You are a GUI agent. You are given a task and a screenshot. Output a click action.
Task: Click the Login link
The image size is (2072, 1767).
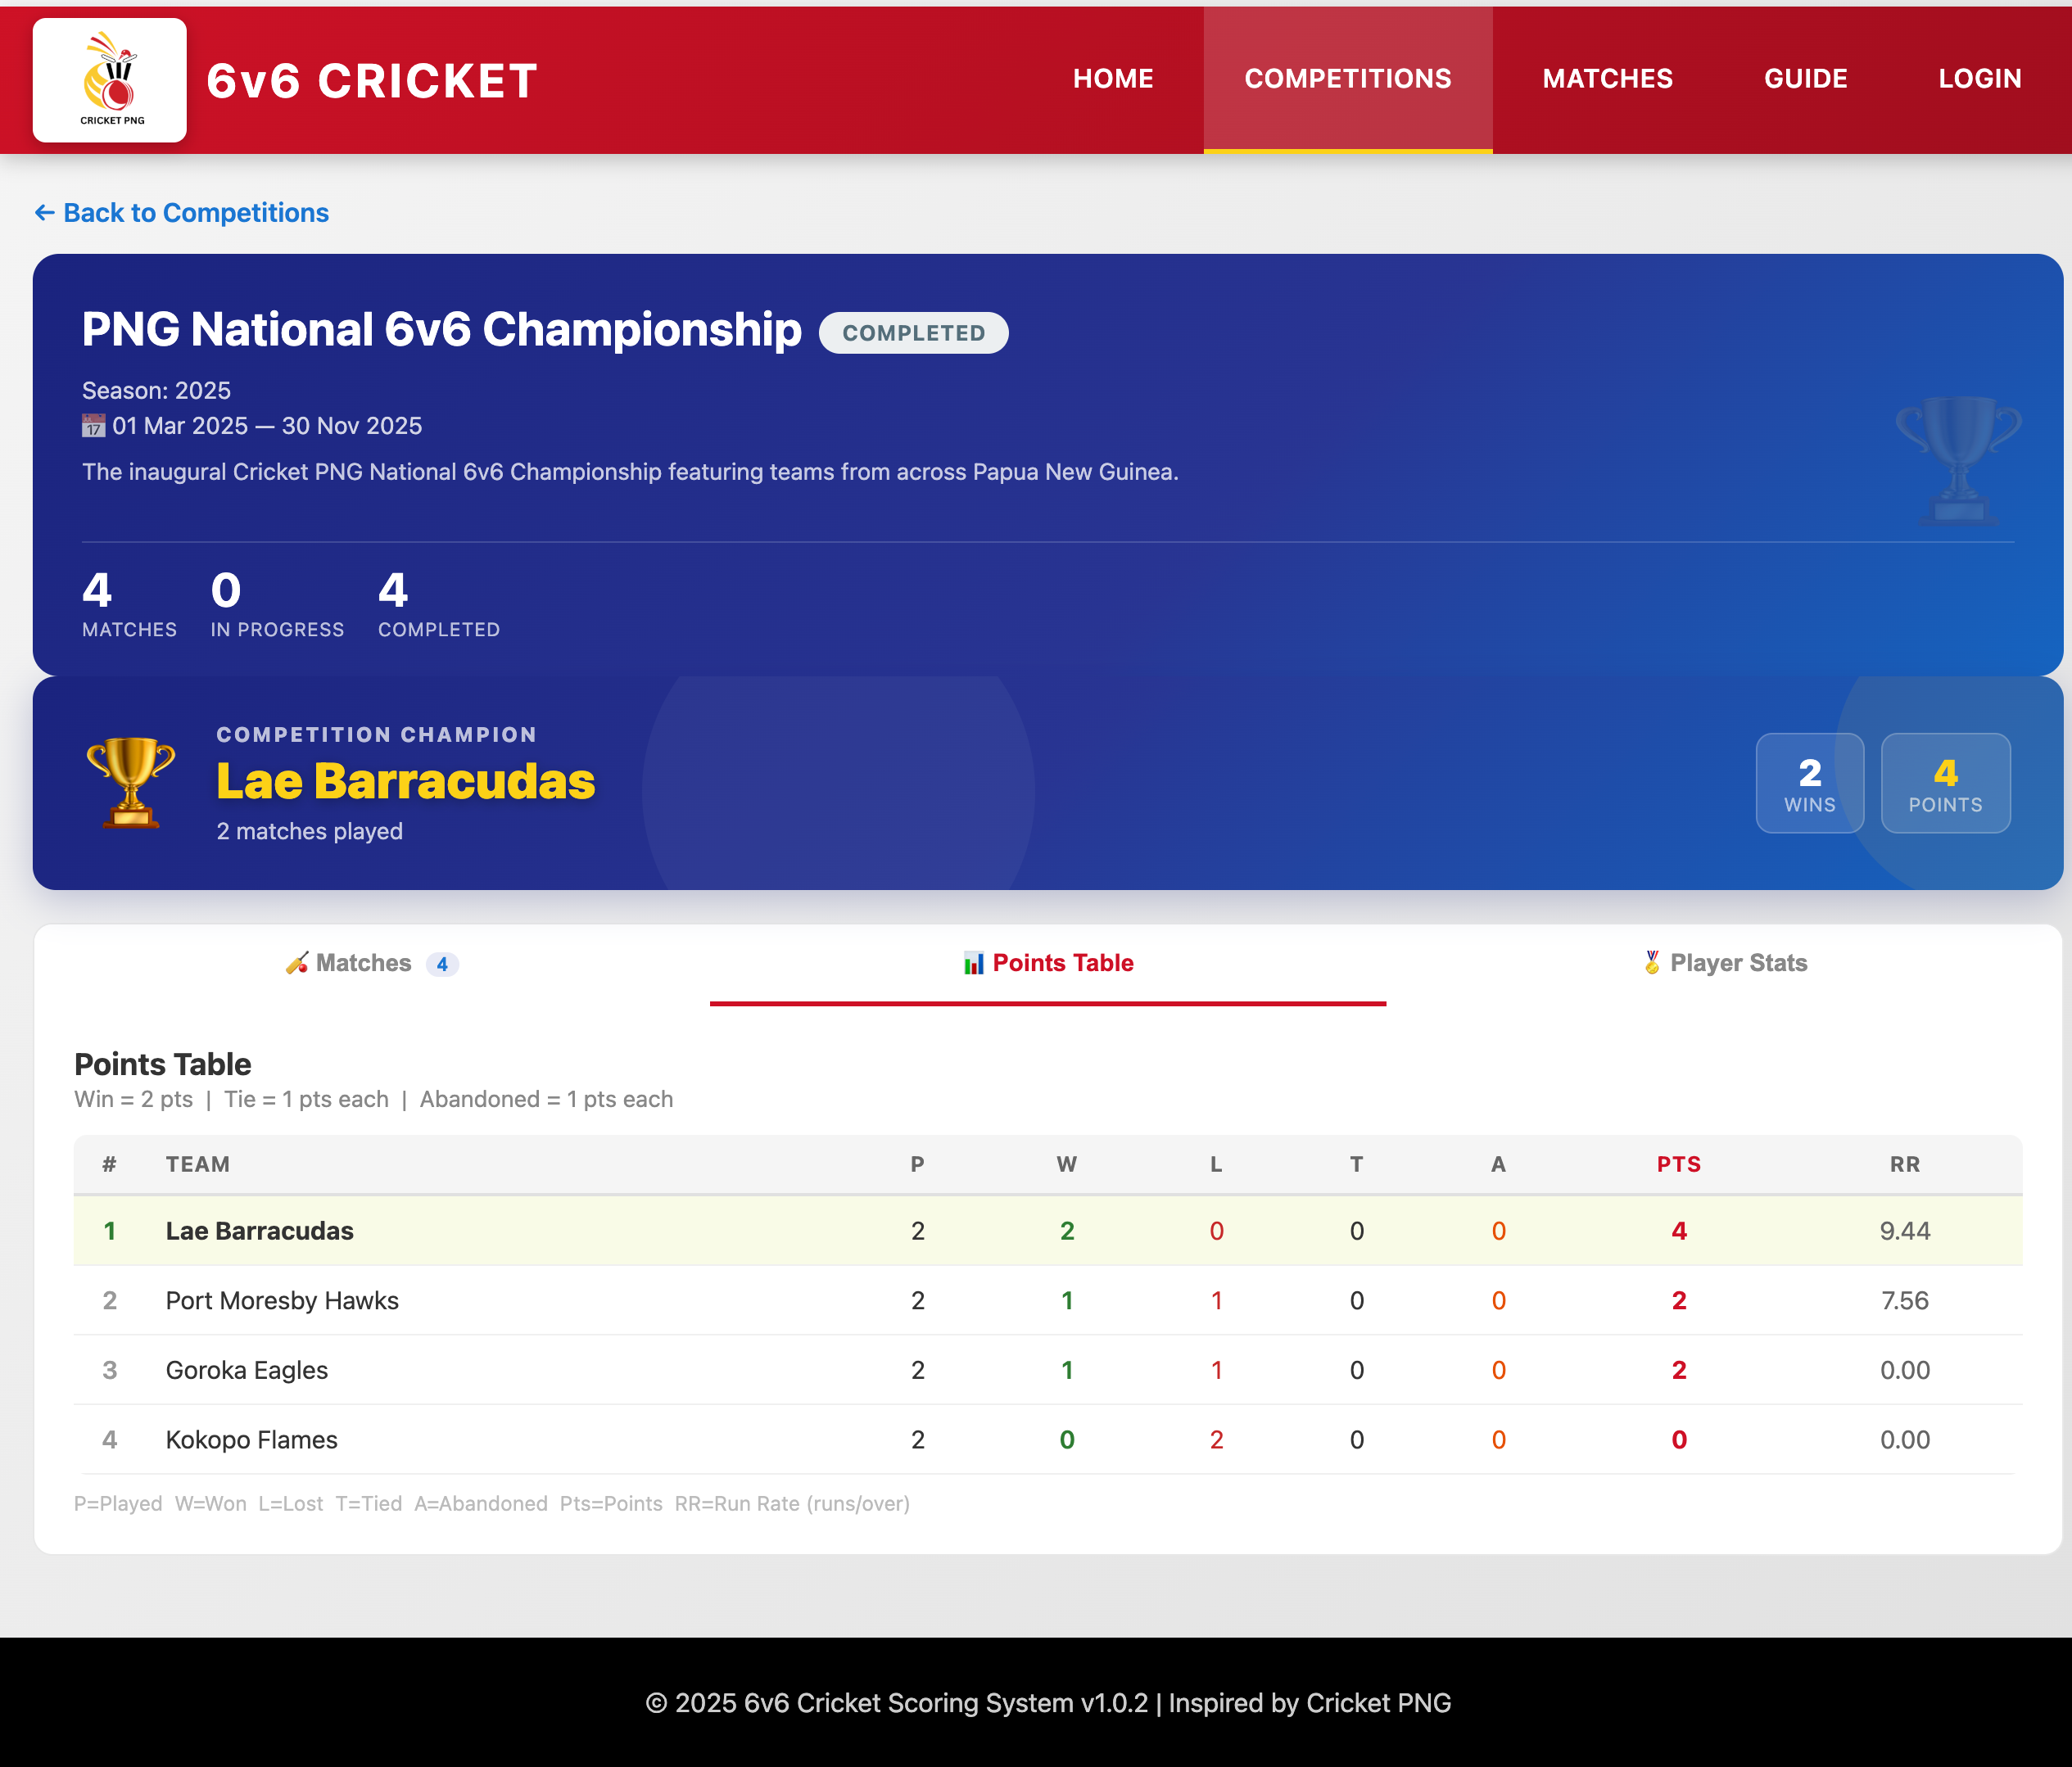(x=1979, y=79)
